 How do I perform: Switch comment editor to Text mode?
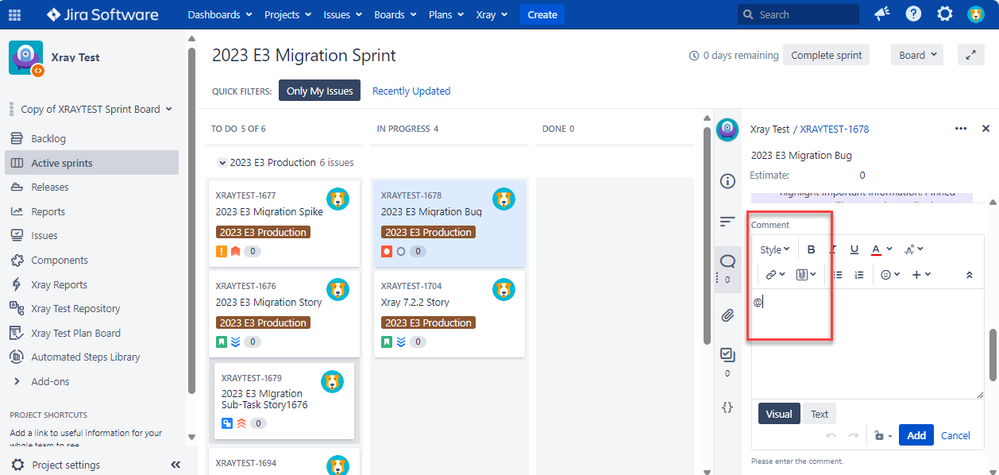click(819, 415)
